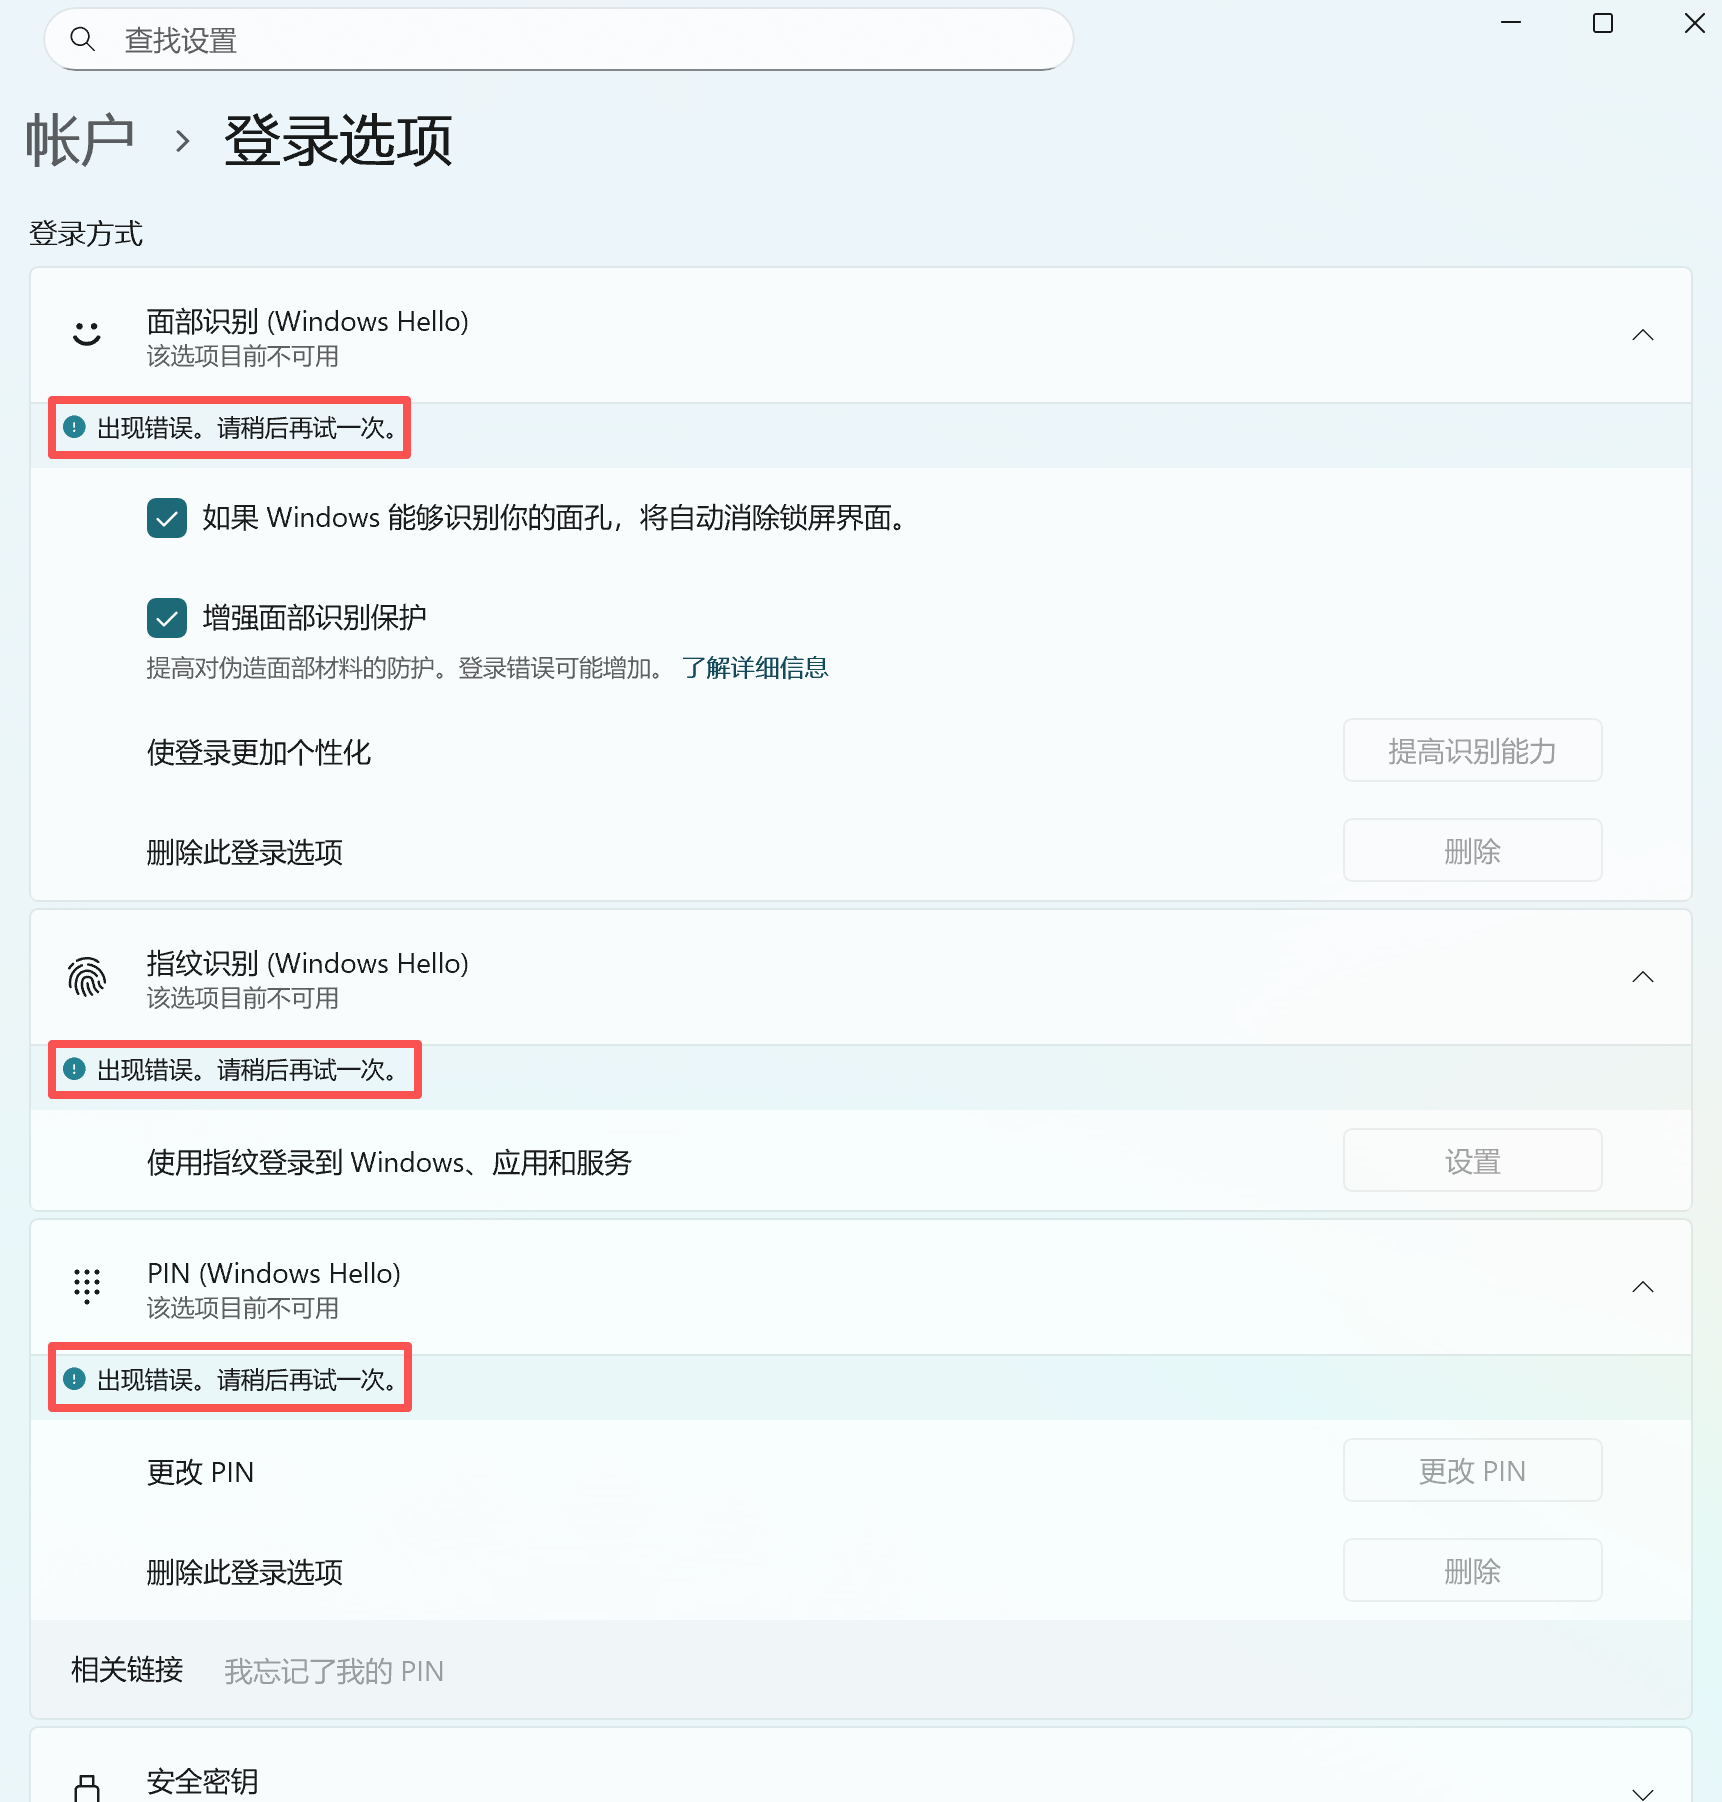The image size is (1722, 1802).
Task: Click the error icon in the fingerprint error message
Action: click(x=73, y=1069)
